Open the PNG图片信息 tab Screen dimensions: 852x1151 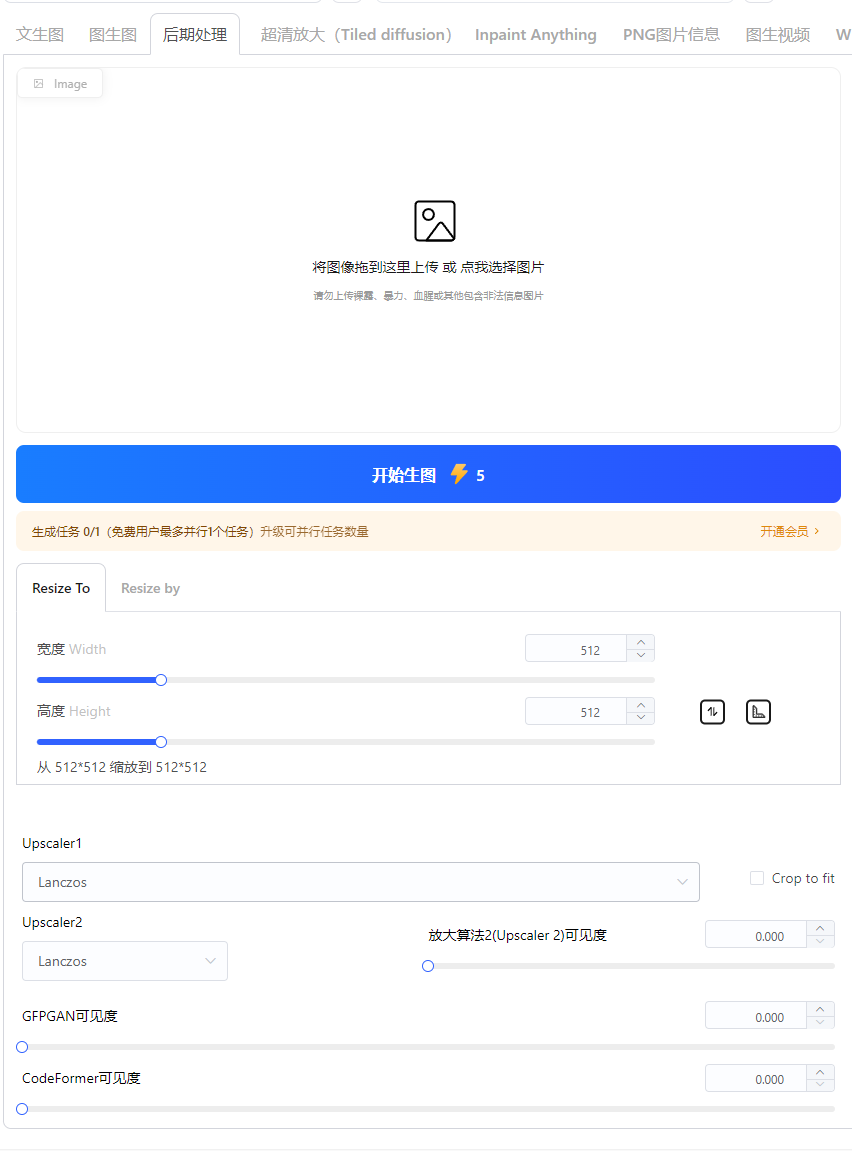coord(671,35)
